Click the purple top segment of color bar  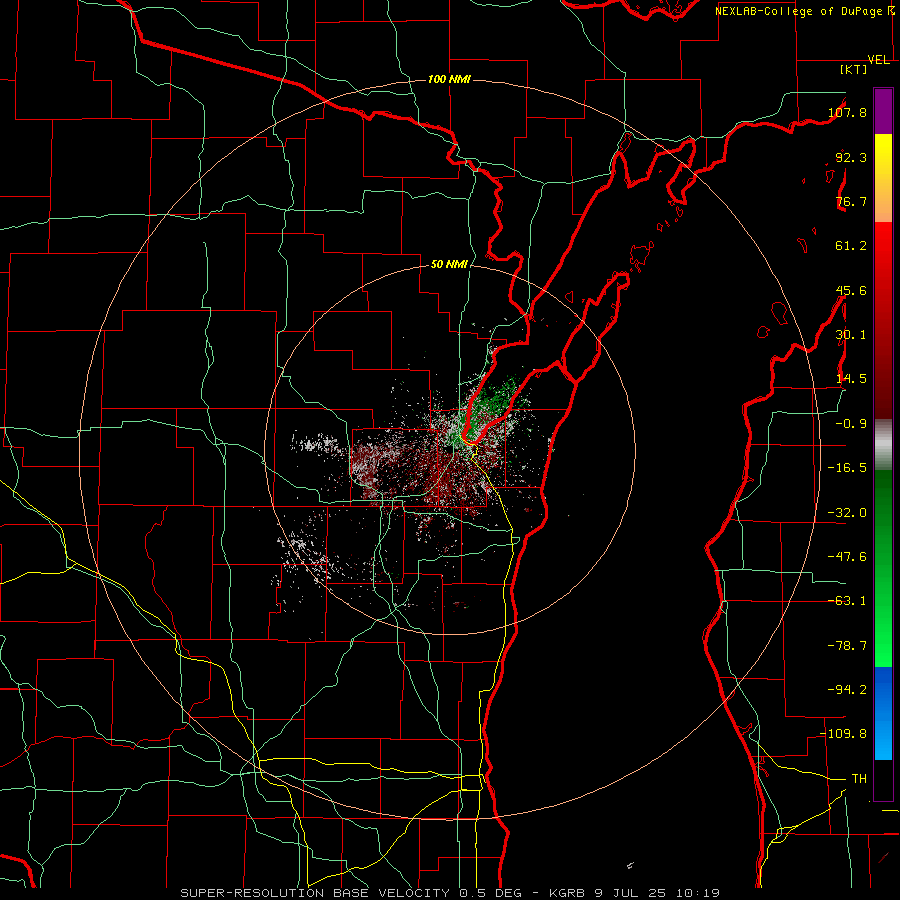[883, 111]
